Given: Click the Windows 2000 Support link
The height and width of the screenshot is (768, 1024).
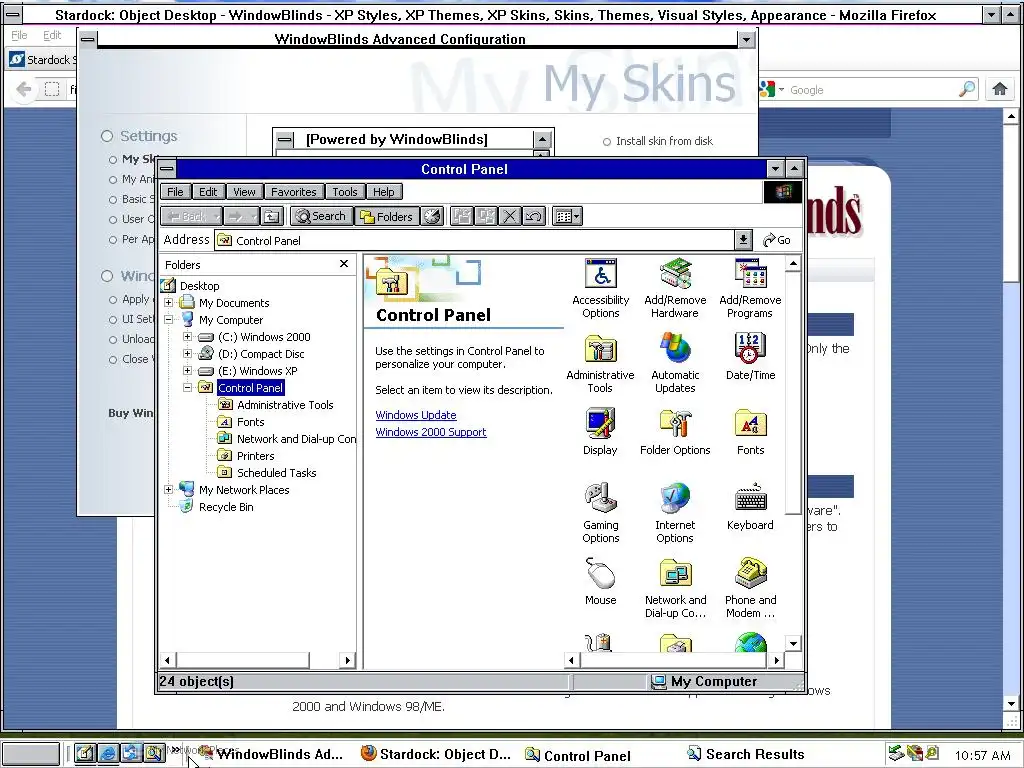Looking at the screenshot, I should coord(431,432).
